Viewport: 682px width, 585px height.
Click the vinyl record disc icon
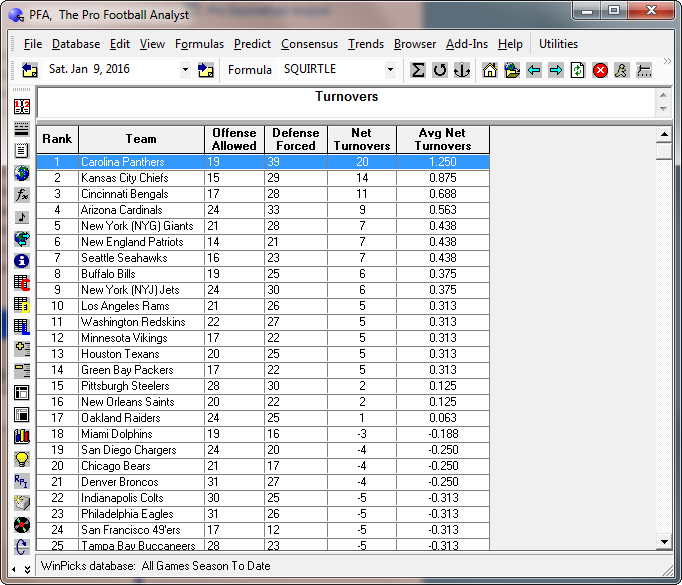click(x=22, y=525)
